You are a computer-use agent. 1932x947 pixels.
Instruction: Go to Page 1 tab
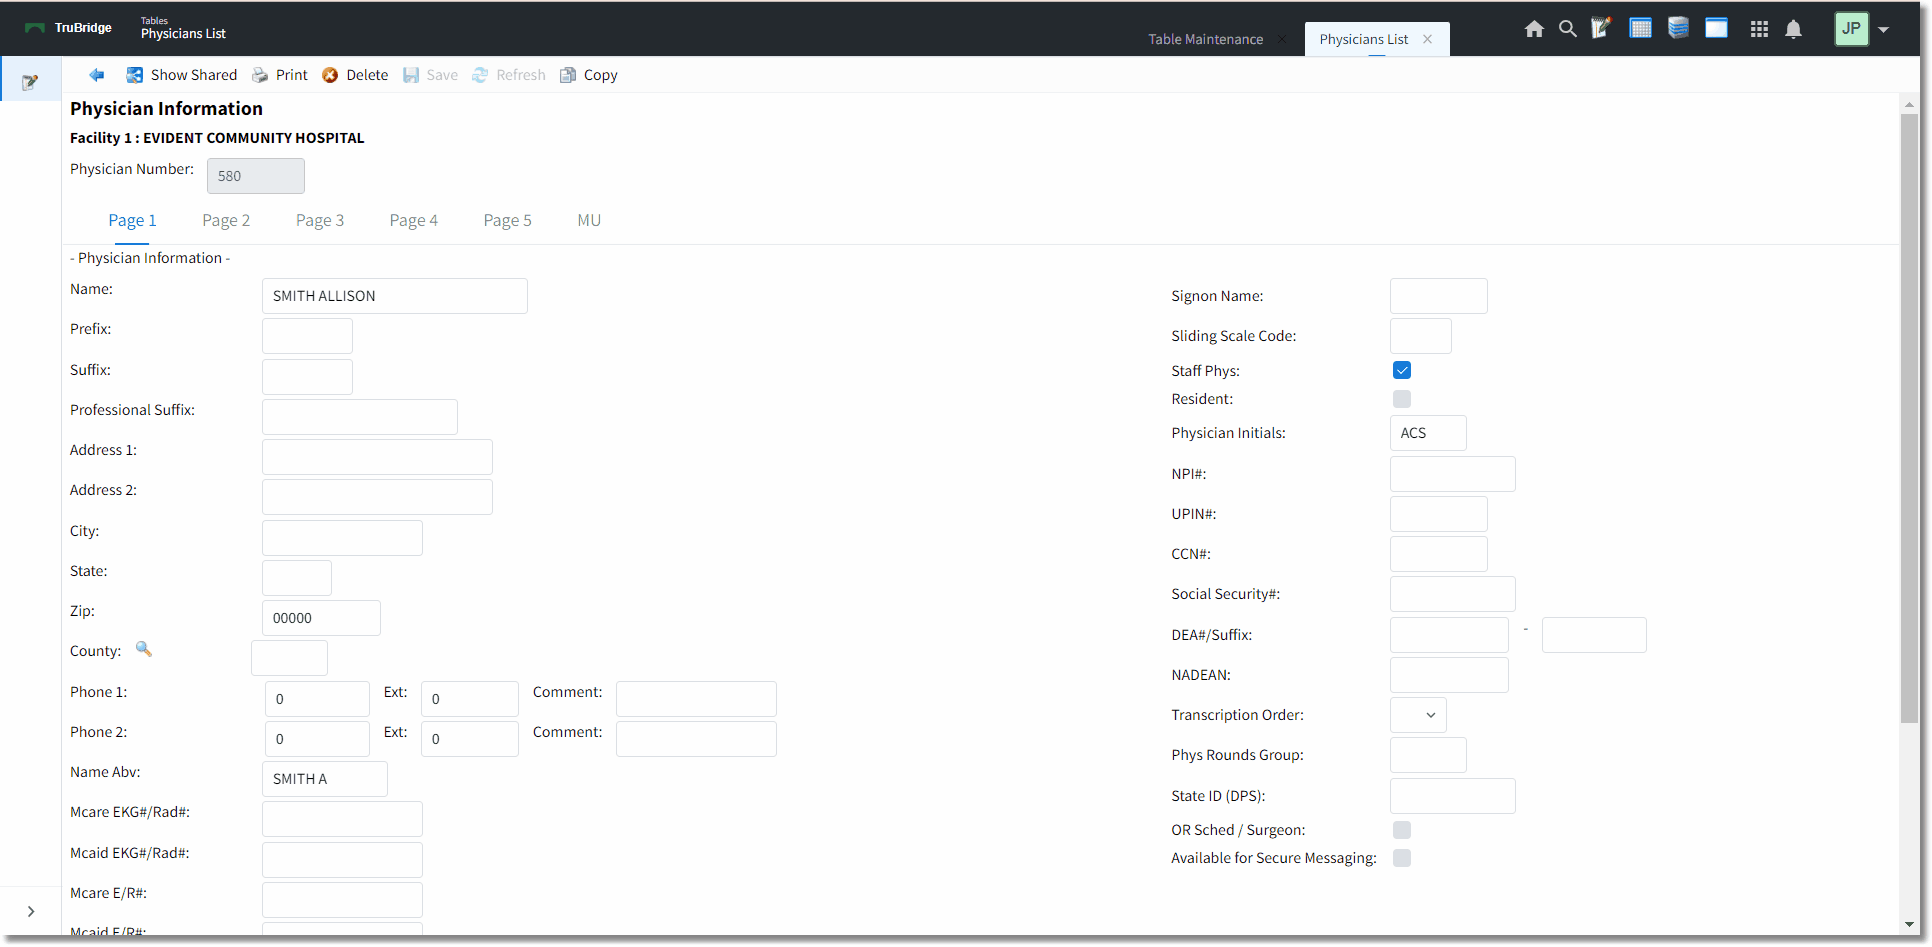(x=132, y=220)
